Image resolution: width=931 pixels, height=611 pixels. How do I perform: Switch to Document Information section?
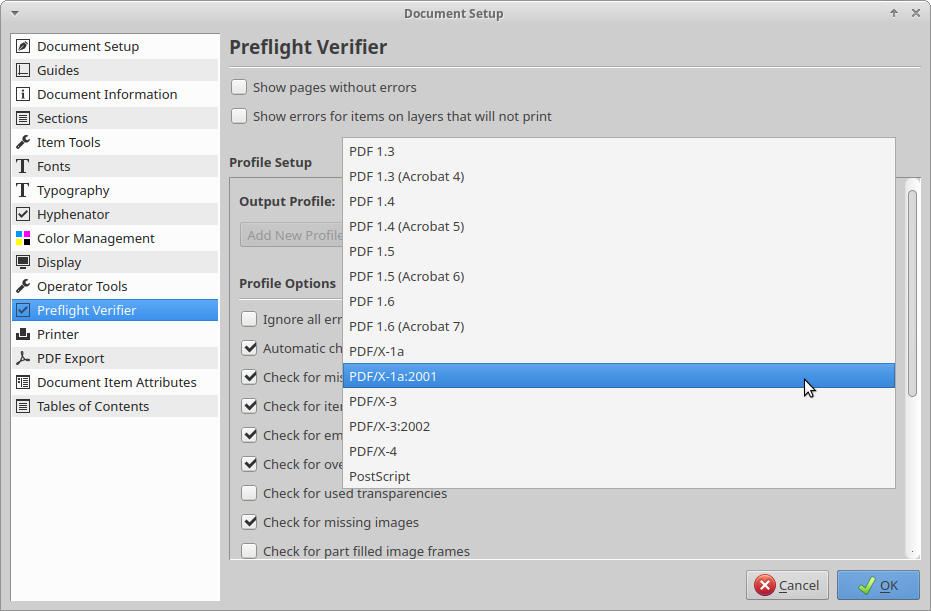click(107, 94)
